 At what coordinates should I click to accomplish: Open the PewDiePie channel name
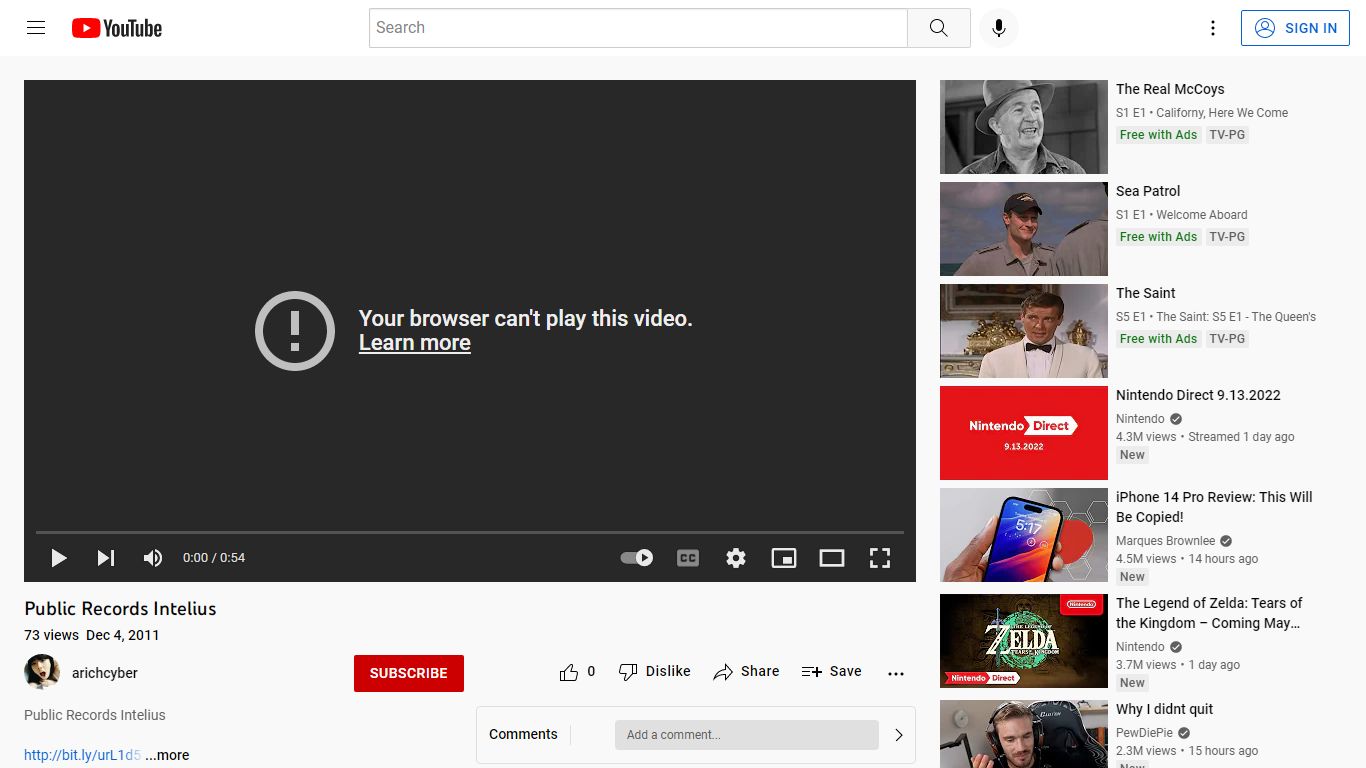1145,733
